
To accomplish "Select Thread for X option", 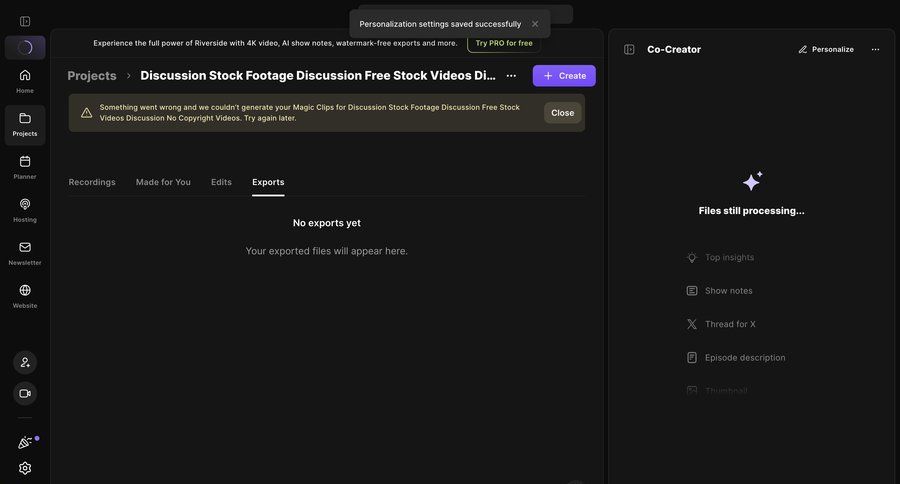I will pyautogui.click(x=721, y=324).
